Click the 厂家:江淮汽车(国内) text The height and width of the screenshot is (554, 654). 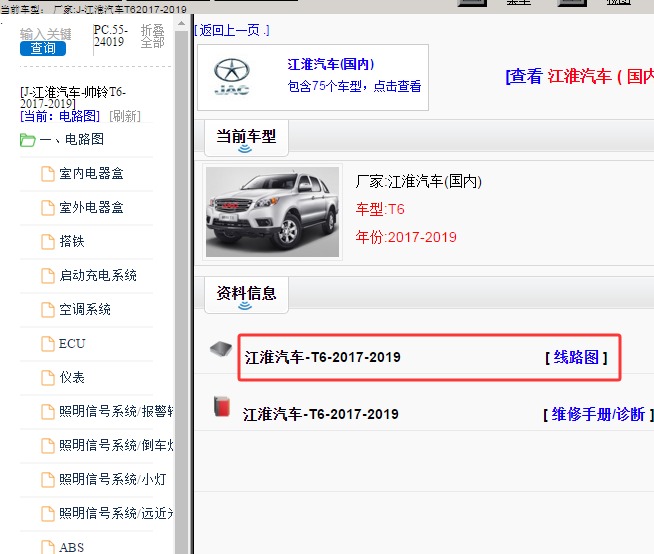(419, 182)
